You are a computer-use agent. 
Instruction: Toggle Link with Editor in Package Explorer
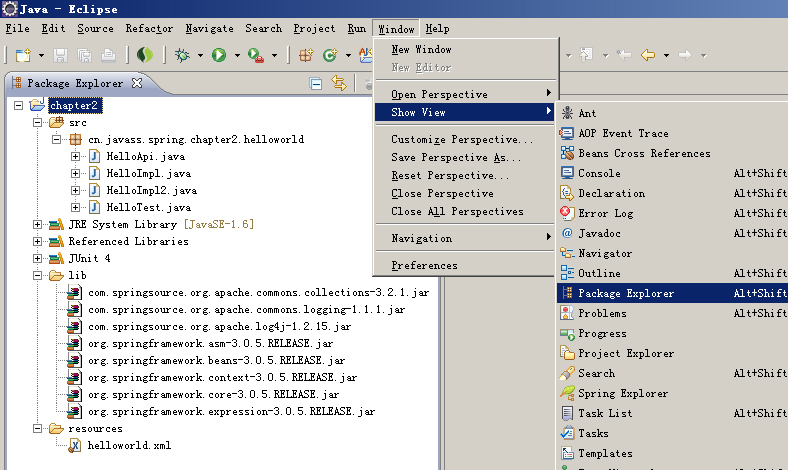coord(339,83)
